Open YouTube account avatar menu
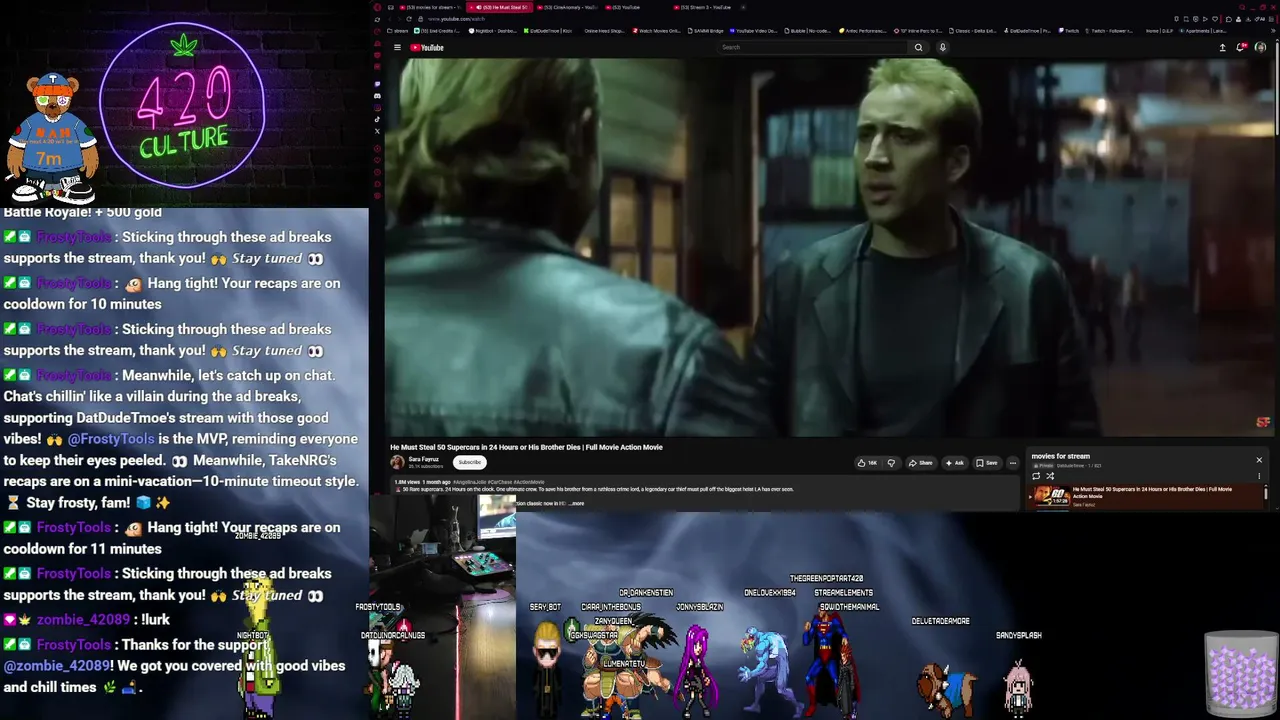This screenshot has width=1280, height=720. click(x=1260, y=47)
